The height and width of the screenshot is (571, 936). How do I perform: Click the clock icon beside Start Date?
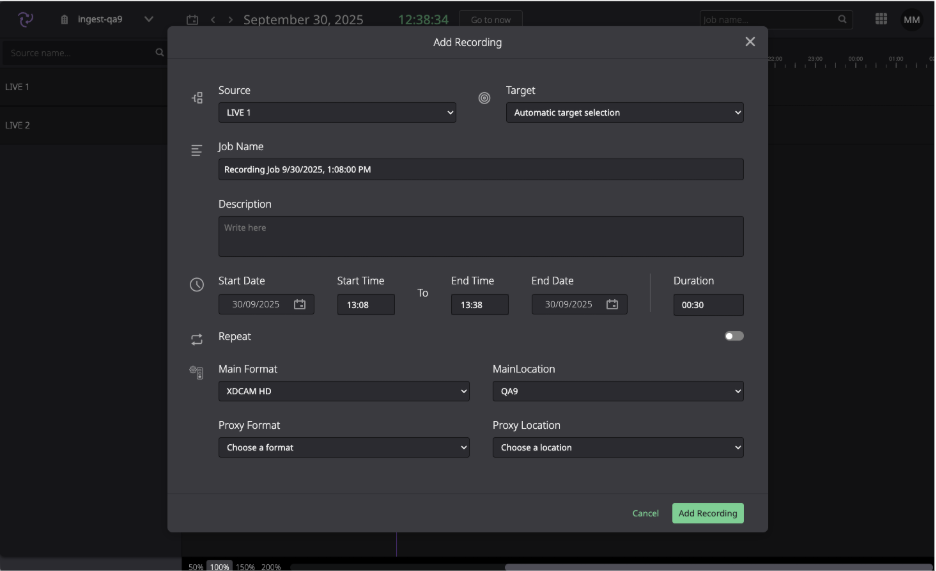click(196, 285)
